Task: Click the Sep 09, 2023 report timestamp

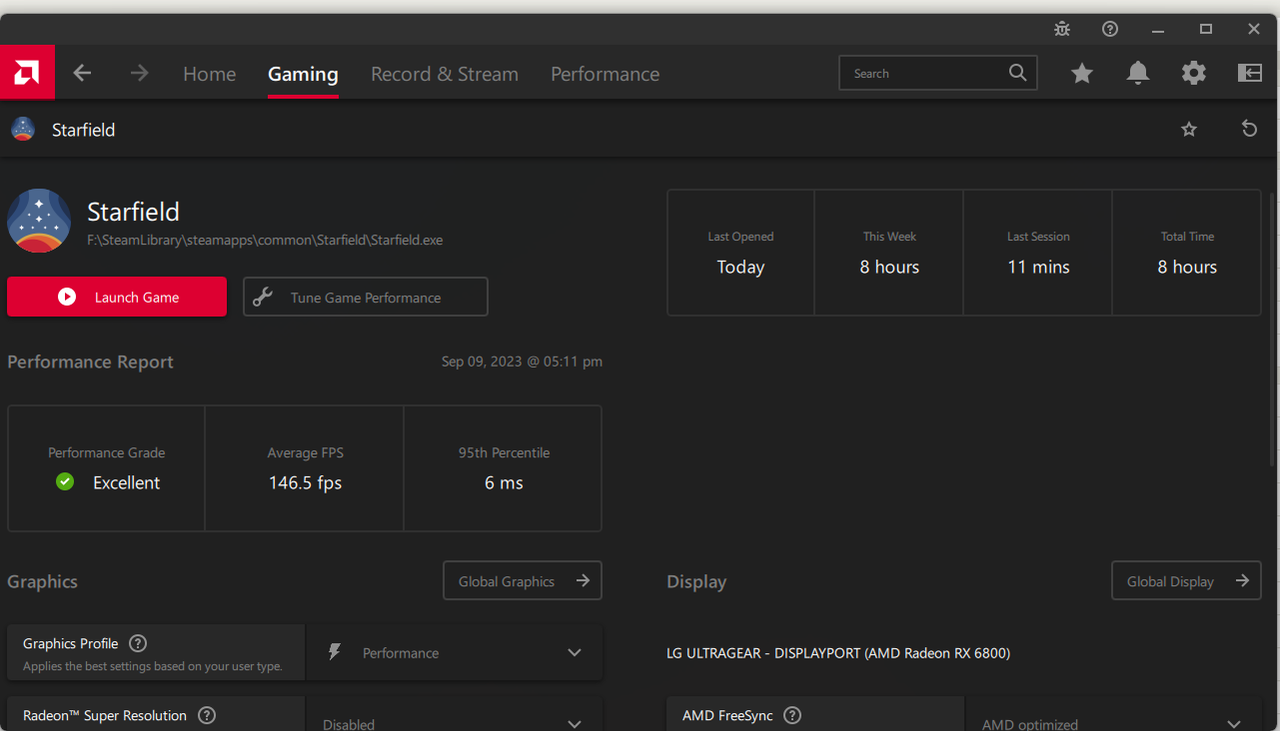Action: (522, 361)
